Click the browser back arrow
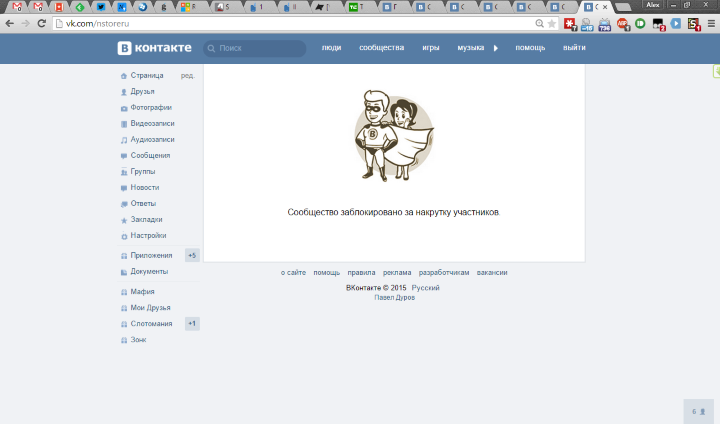 point(10,23)
